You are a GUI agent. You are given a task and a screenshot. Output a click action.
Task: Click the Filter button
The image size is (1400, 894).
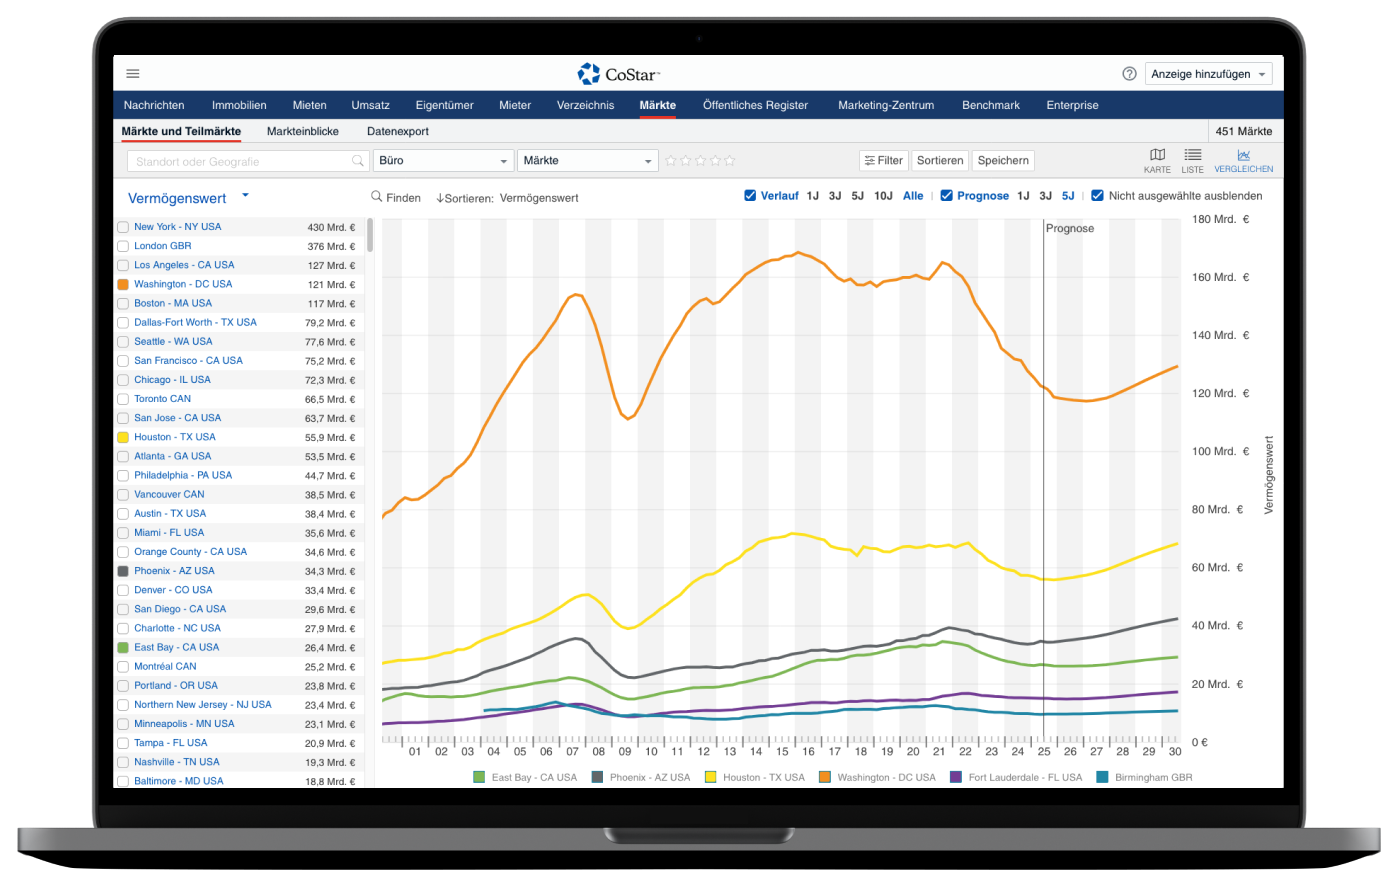(x=883, y=160)
